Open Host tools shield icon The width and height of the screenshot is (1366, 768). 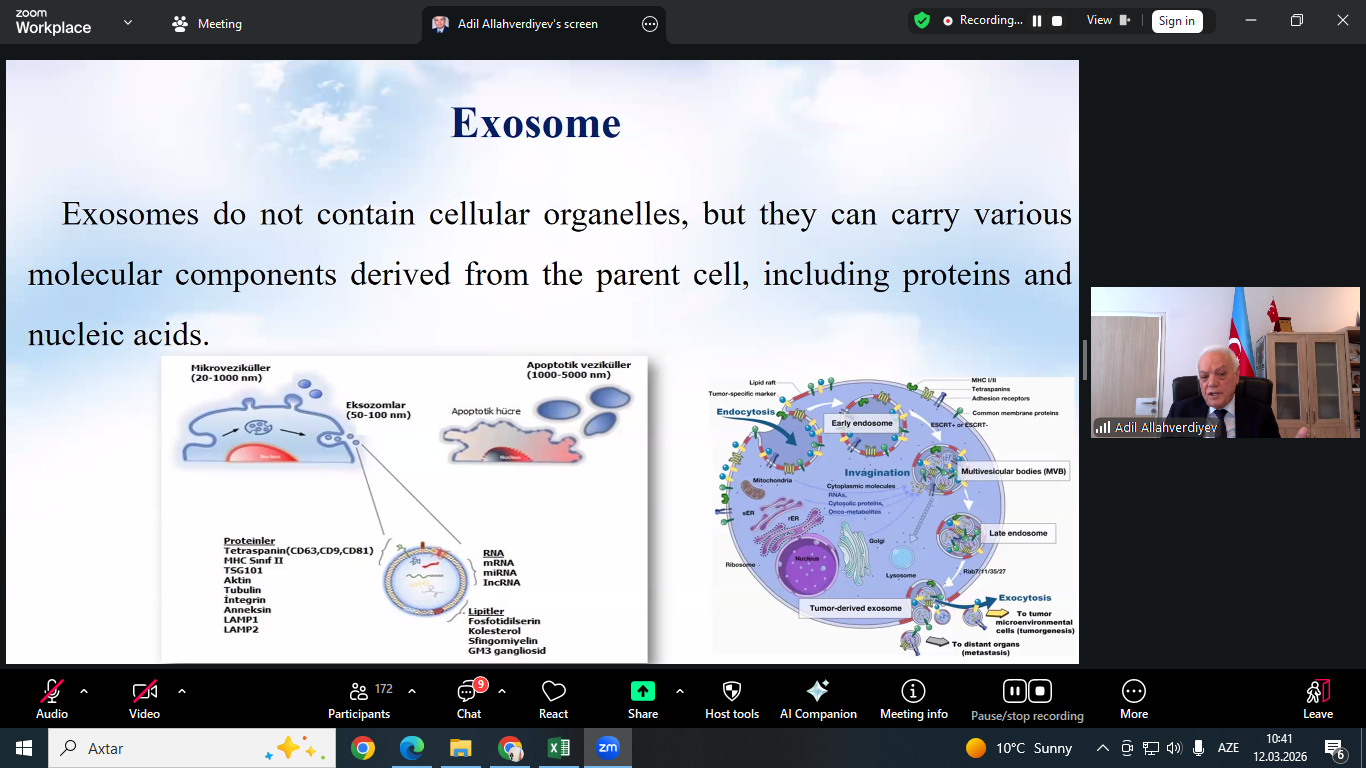point(732,691)
